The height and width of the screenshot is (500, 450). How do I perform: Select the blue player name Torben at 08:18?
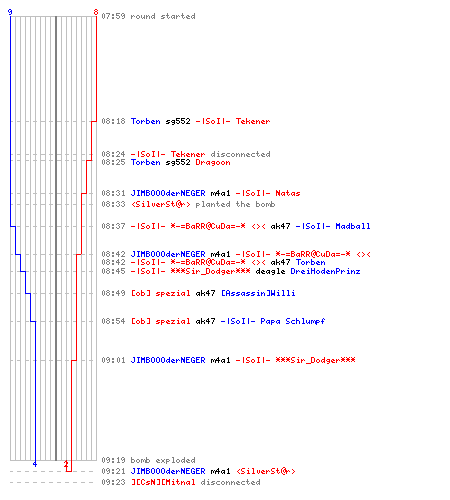click(146, 121)
